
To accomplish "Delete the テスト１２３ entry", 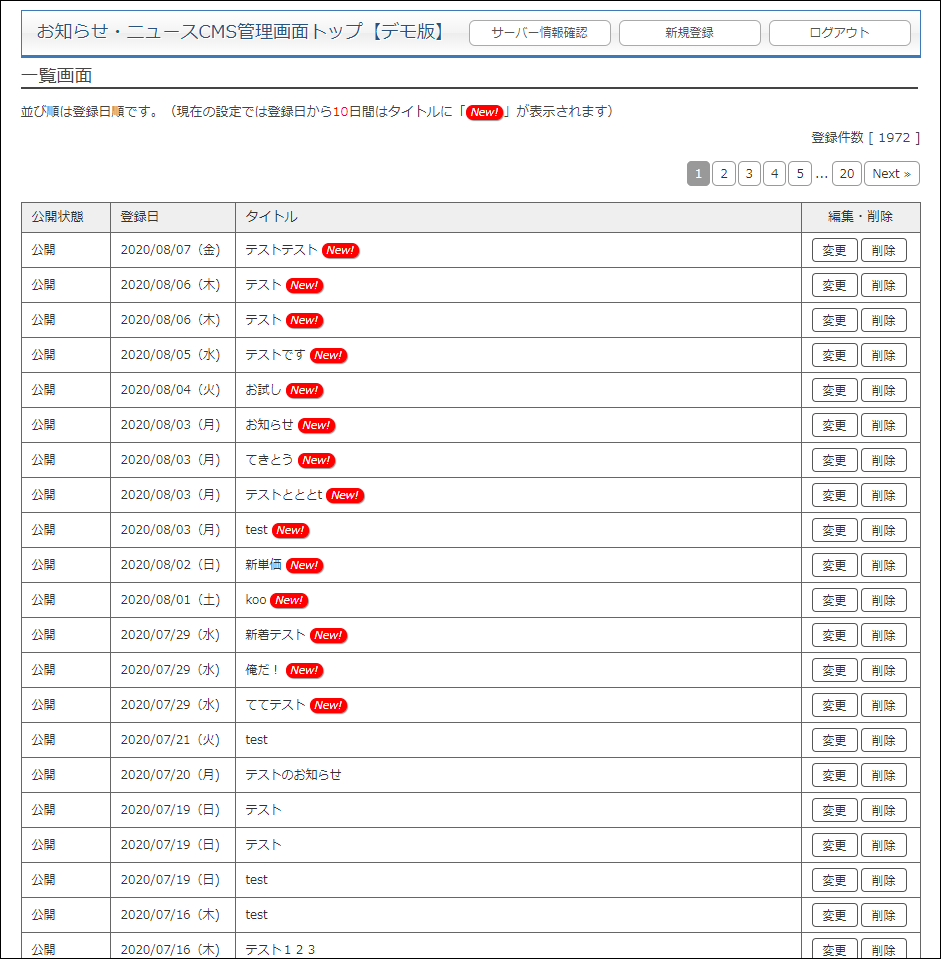I will coord(884,948).
